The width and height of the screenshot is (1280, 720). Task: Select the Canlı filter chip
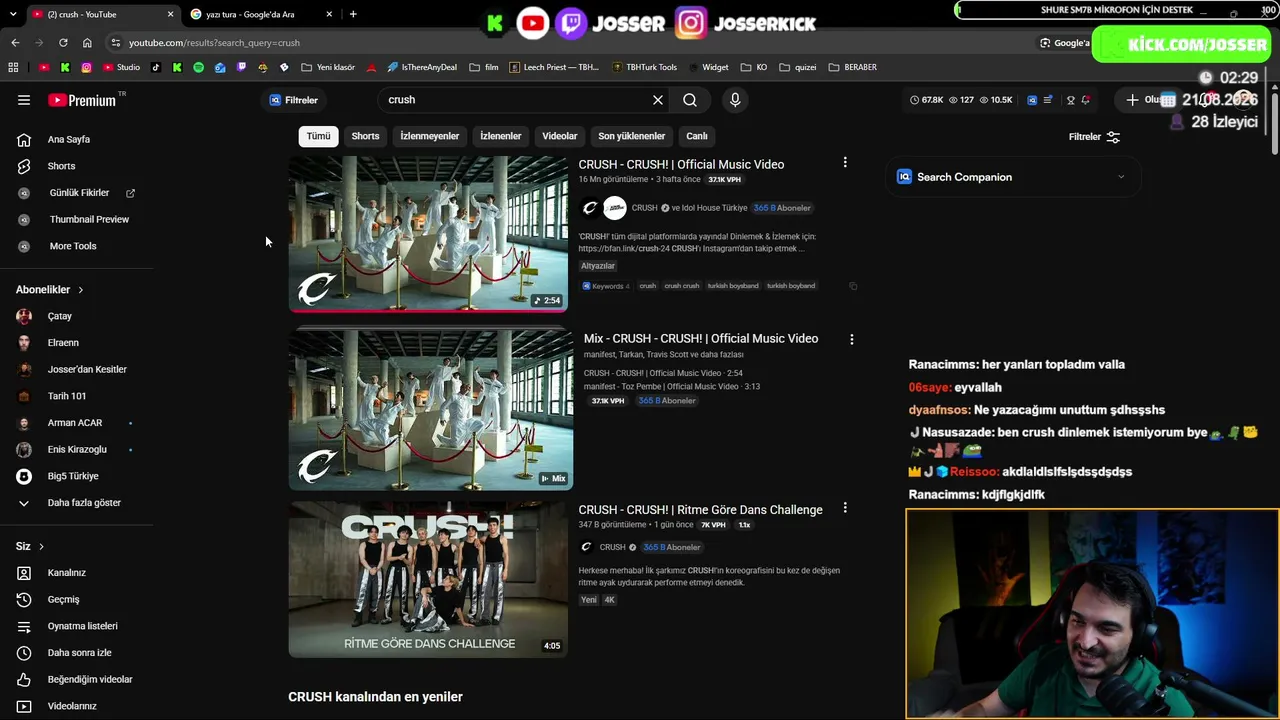(697, 136)
